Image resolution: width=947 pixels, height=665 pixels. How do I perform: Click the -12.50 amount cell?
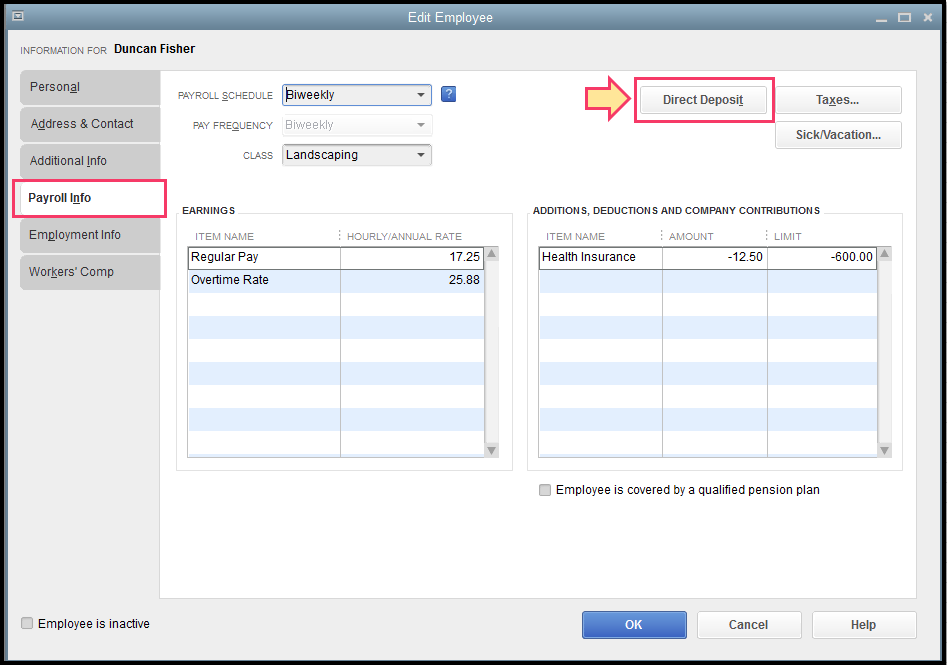tap(715, 257)
